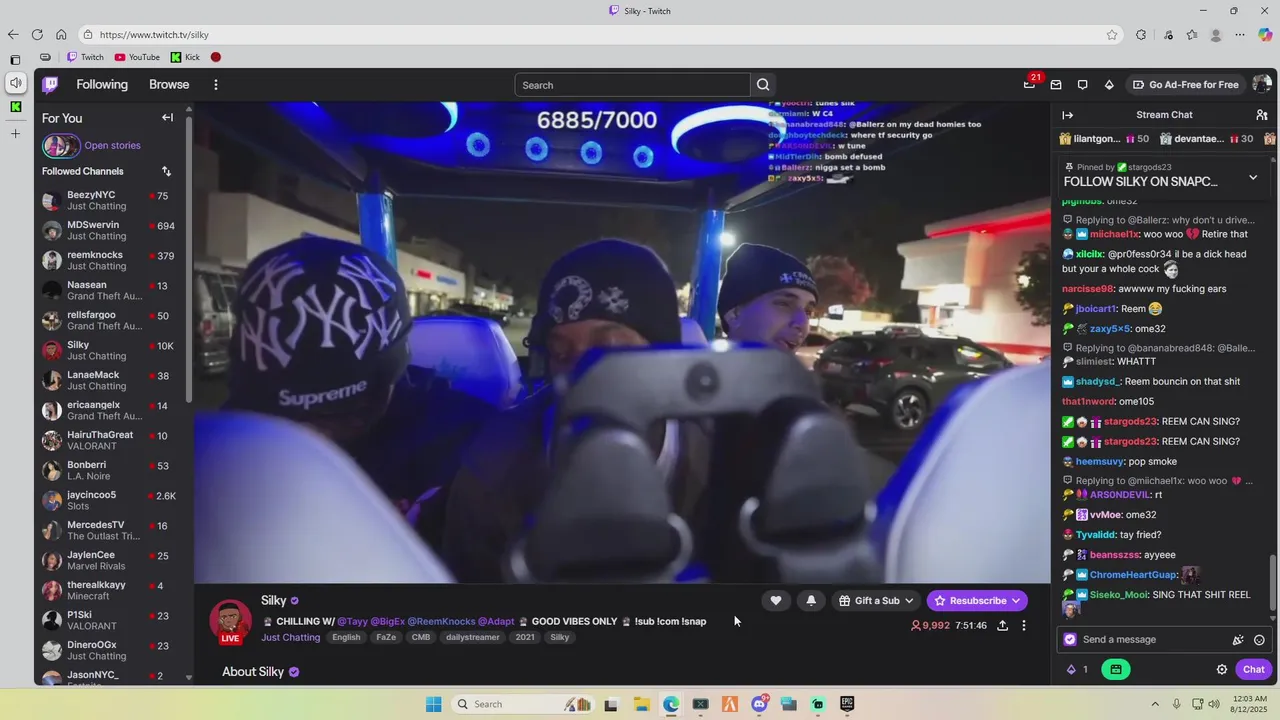Screen dimensions: 1280x720
Task: Open notifications inbox with 21 badge
Action: click(x=1030, y=84)
